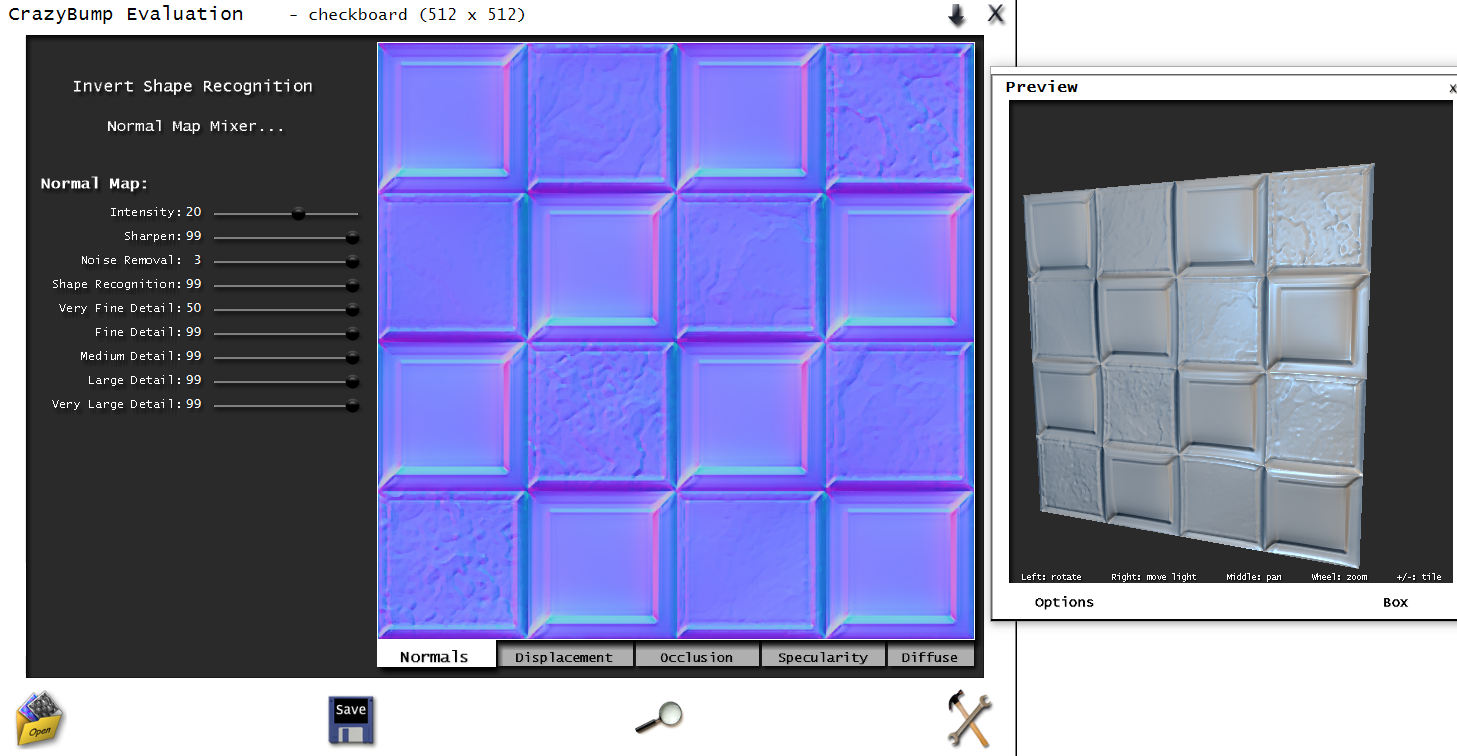Screen dimensions: 1457x756
Task: Click the Noise Removal value 3
Action: coord(197,260)
